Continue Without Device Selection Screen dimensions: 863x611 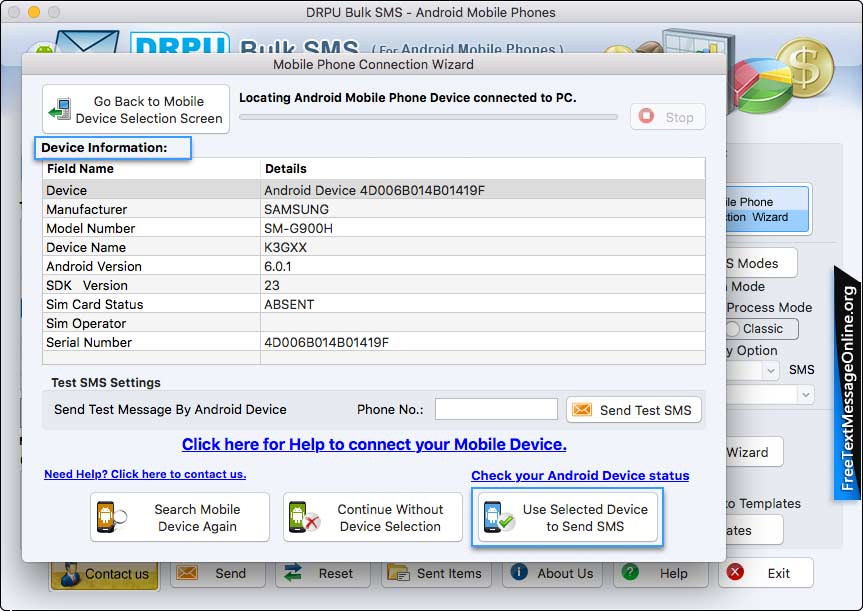[x=373, y=517]
